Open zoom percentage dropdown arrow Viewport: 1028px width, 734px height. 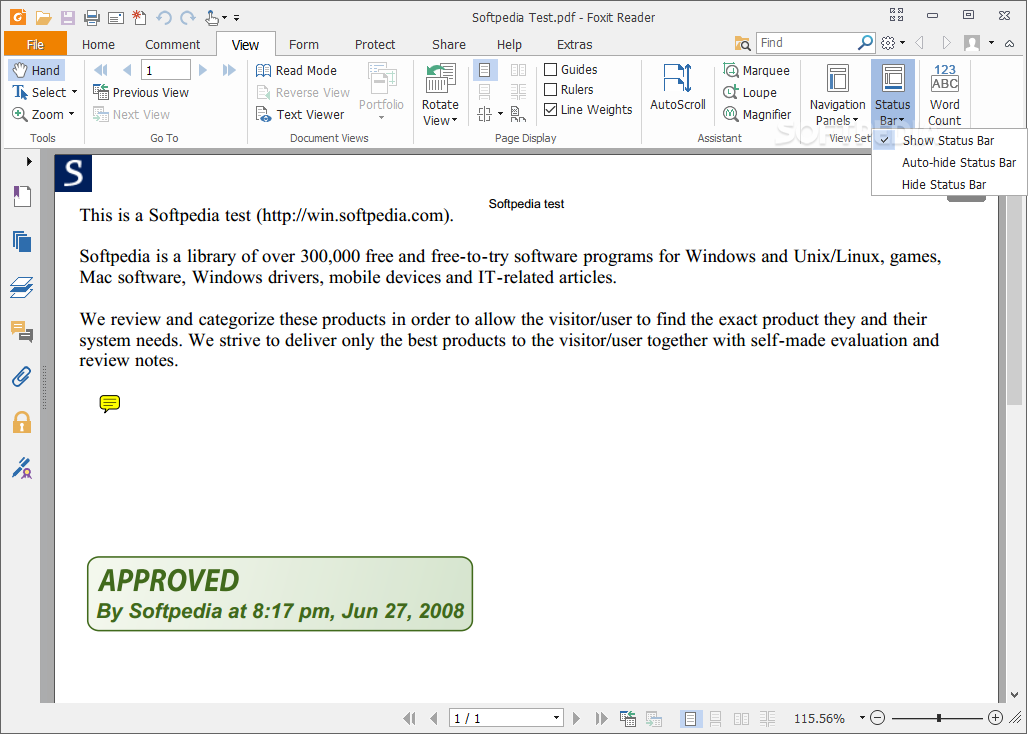tap(862, 718)
